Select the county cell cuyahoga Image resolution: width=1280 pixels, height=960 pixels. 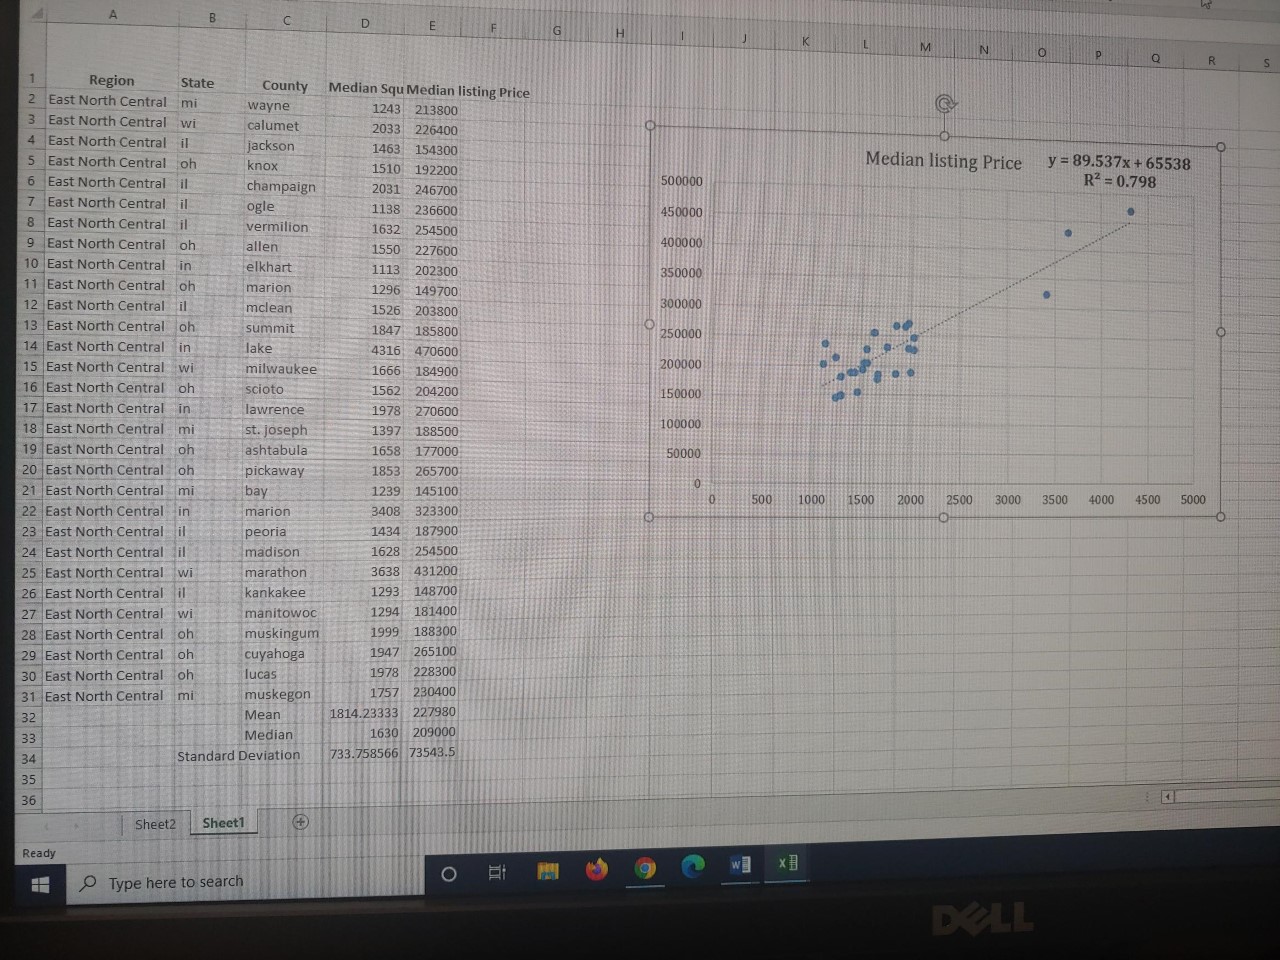tap(274, 654)
